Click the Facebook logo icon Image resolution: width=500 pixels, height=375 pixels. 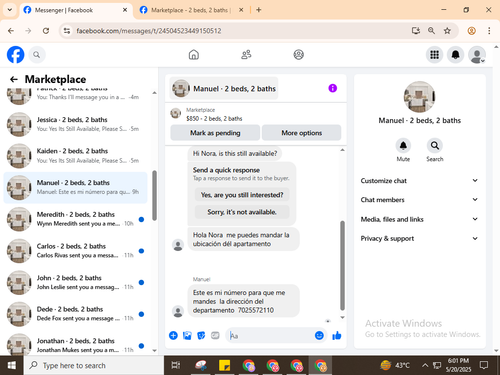coord(15,55)
